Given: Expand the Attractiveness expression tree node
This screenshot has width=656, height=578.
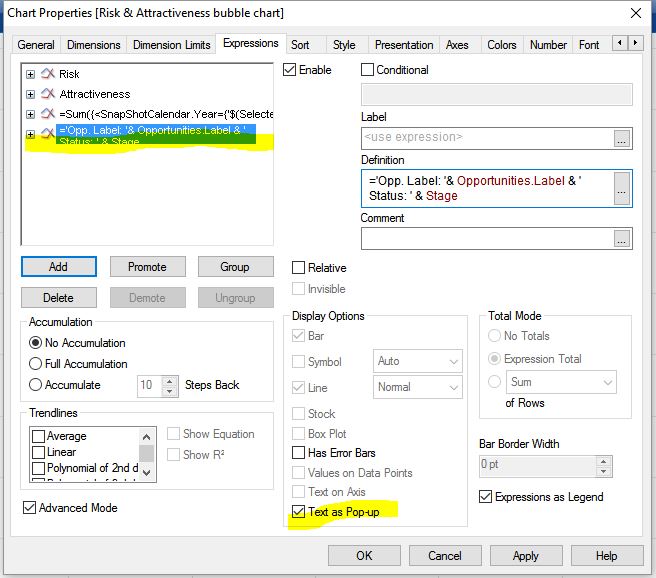Looking at the screenshot, I should [30, 94].
